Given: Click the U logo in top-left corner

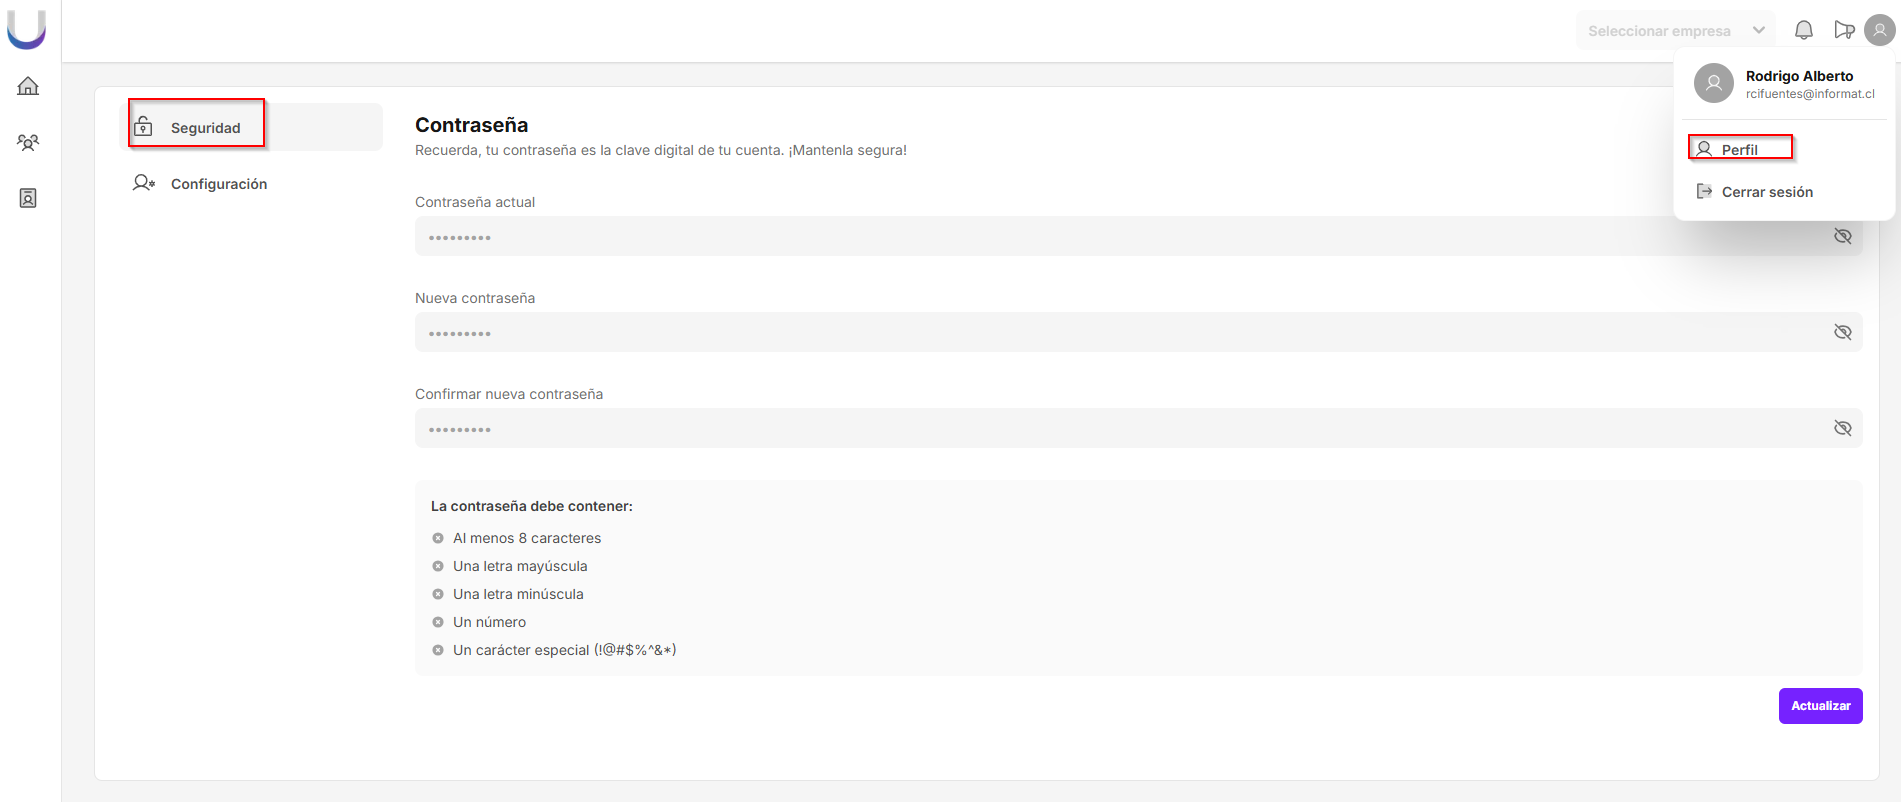Looking at the screenshot, I should pos(27,29).
